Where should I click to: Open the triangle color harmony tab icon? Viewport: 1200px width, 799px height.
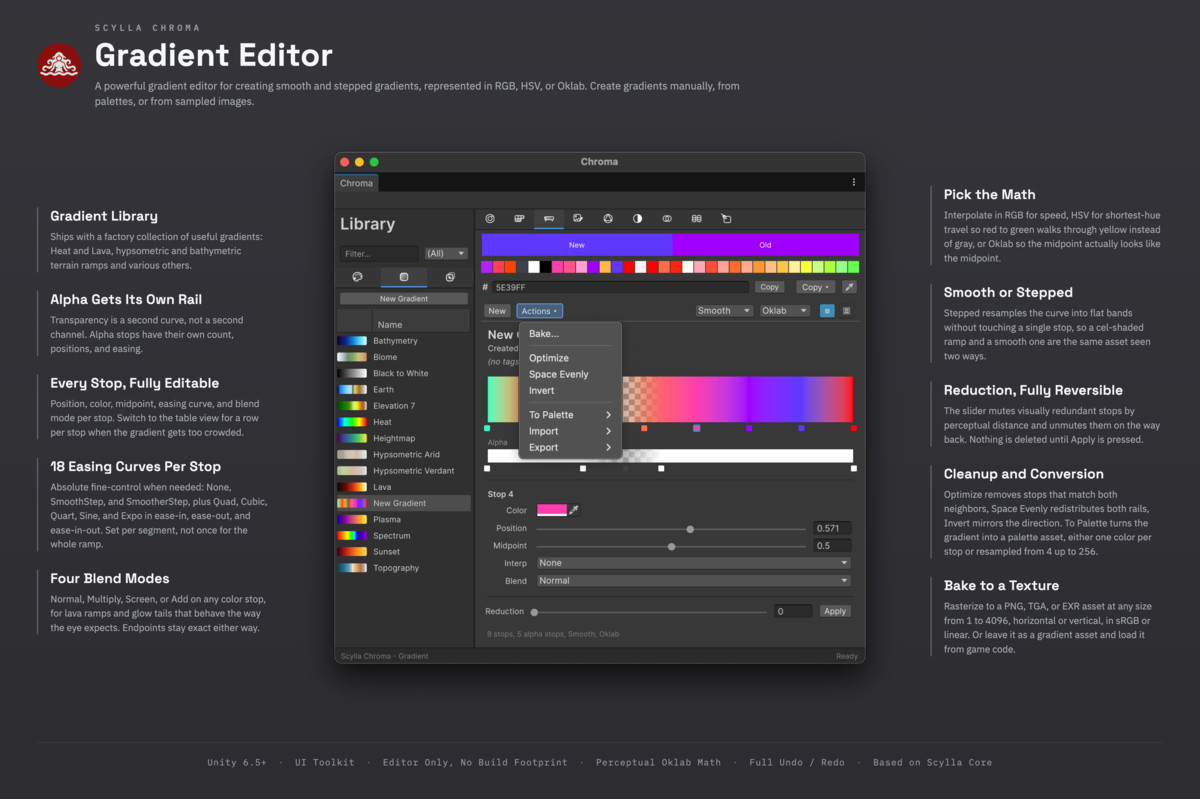click(608, 218)
